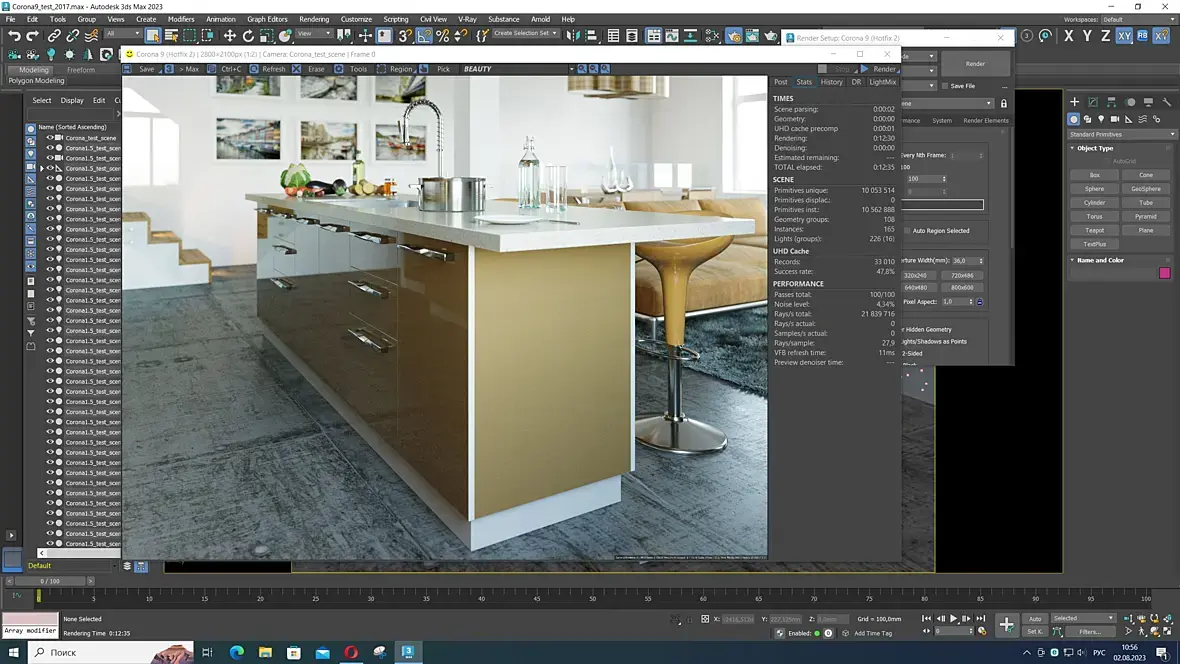The width and height of the screenshot is (1180, 664).
Task: Click the magenta object color swatch
Action: coord(1164,273)
